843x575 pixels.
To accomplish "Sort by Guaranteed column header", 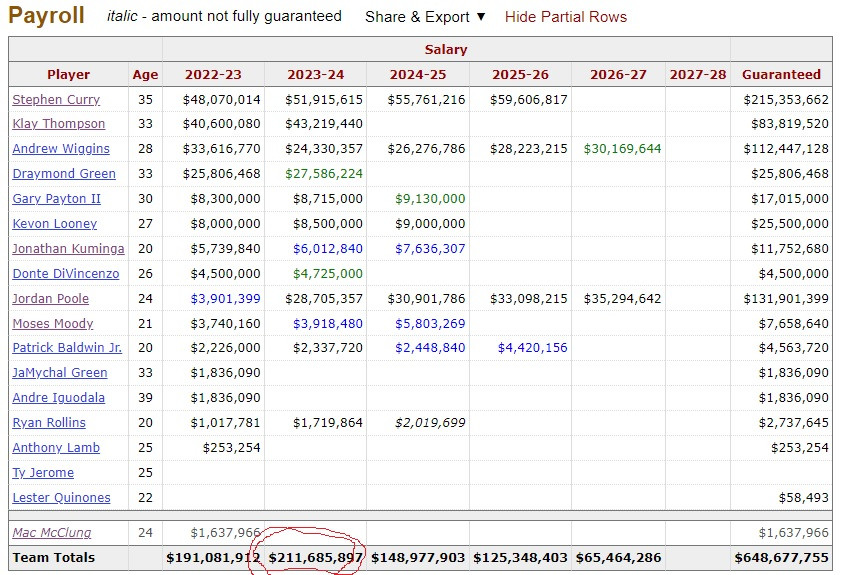I will pyautogui.click(x=781, y=74).
